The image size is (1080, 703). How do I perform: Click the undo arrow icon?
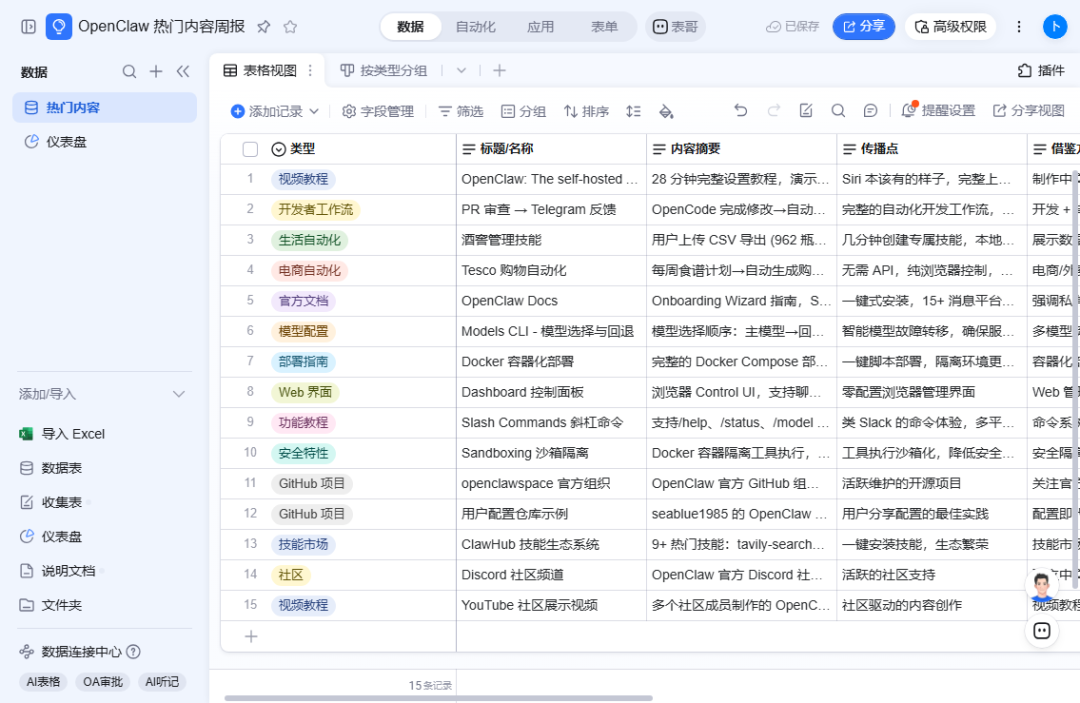tap(740, 110)
